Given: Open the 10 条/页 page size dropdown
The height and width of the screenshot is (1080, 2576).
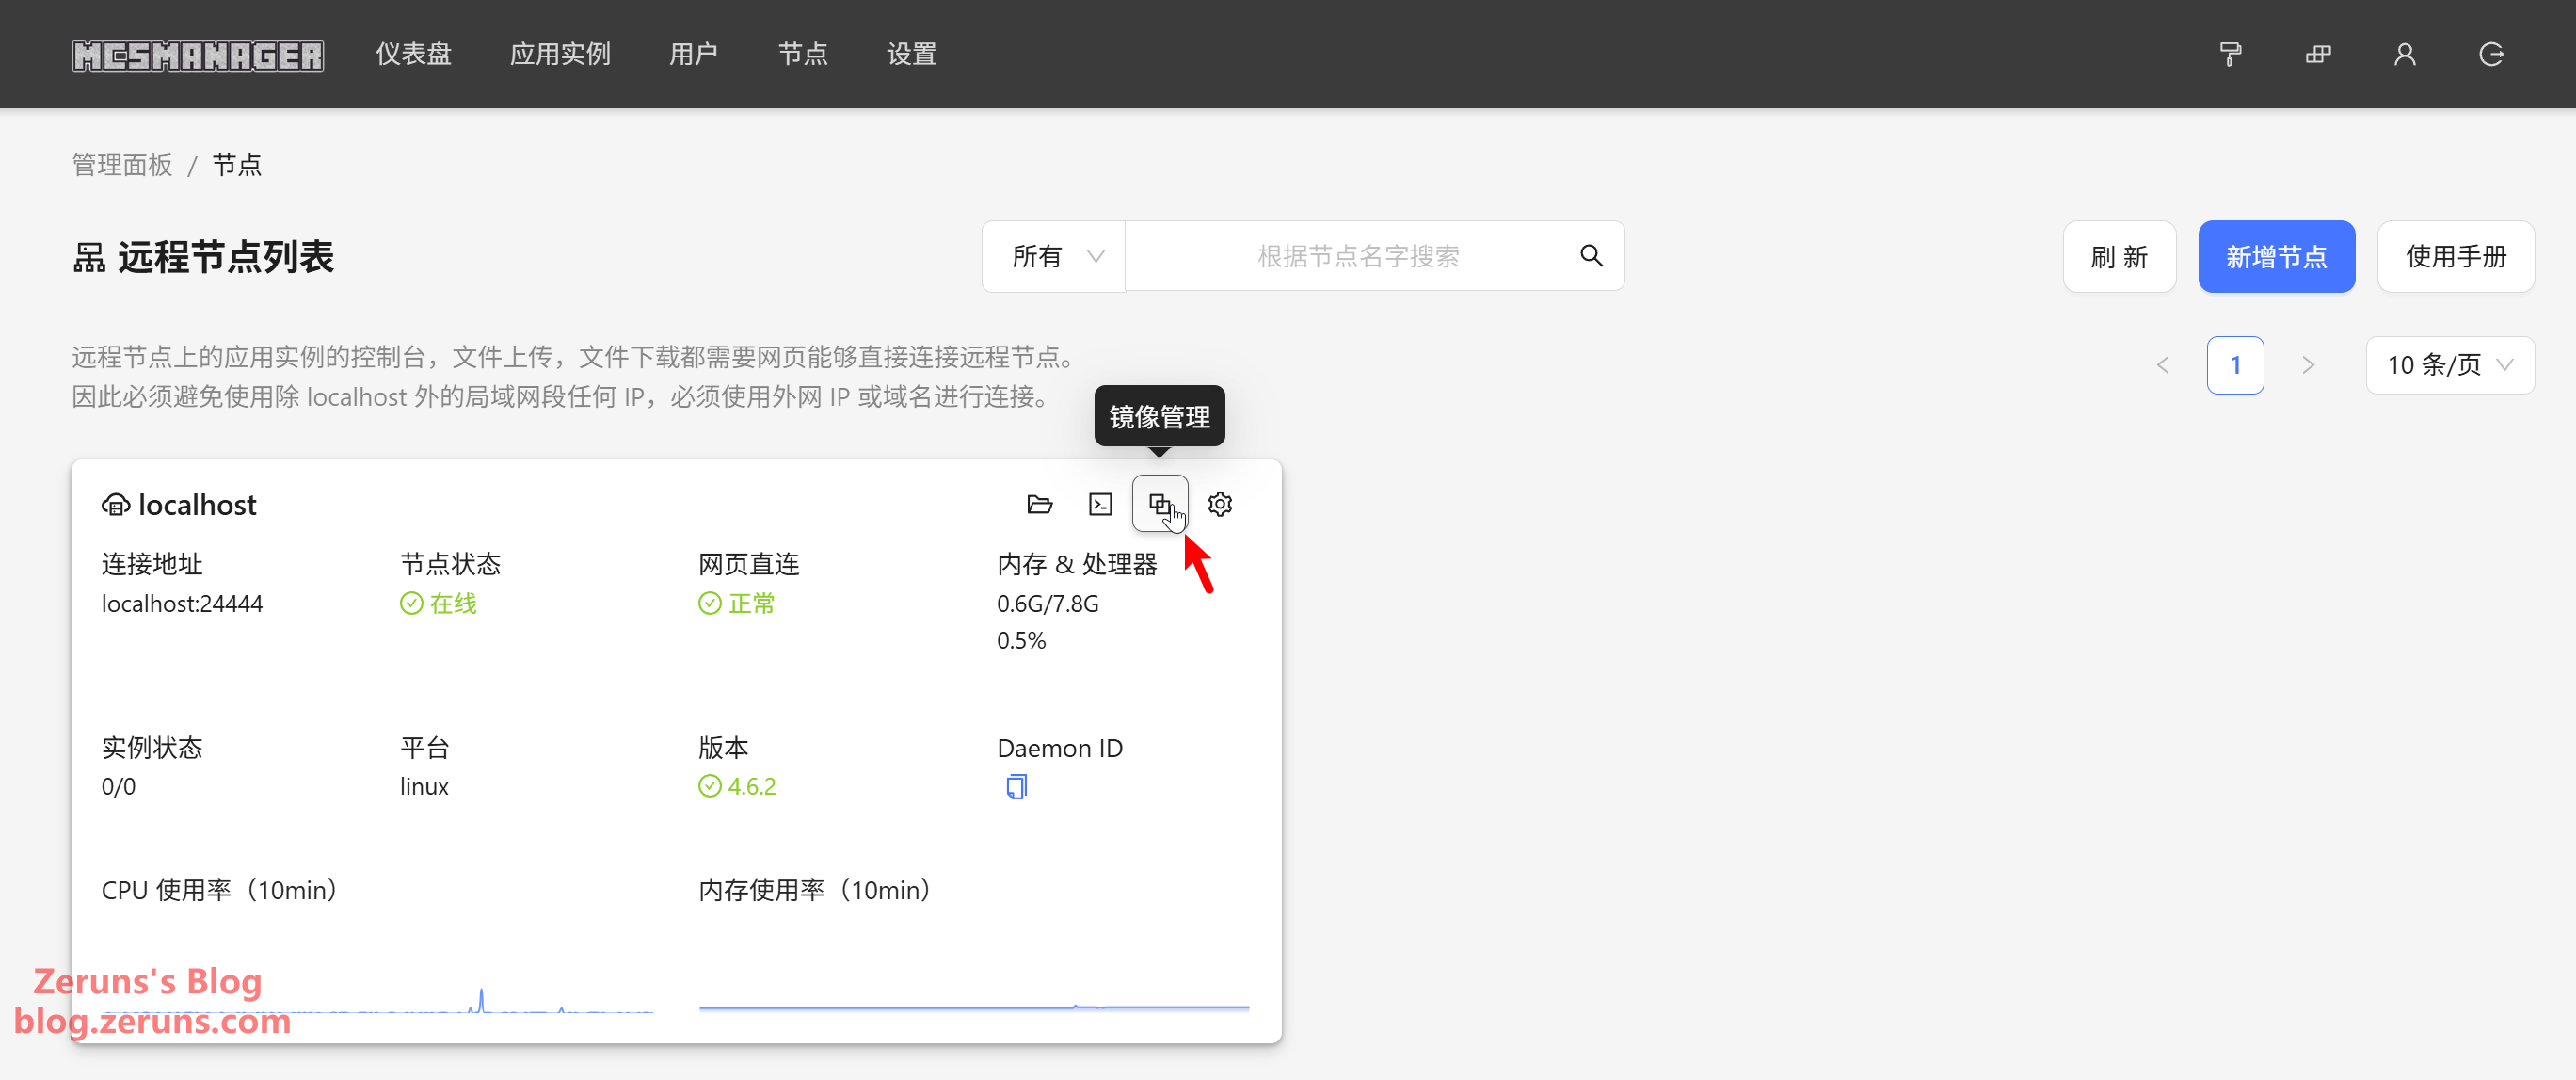Looking at the screenshot, I should (2449, 365).
